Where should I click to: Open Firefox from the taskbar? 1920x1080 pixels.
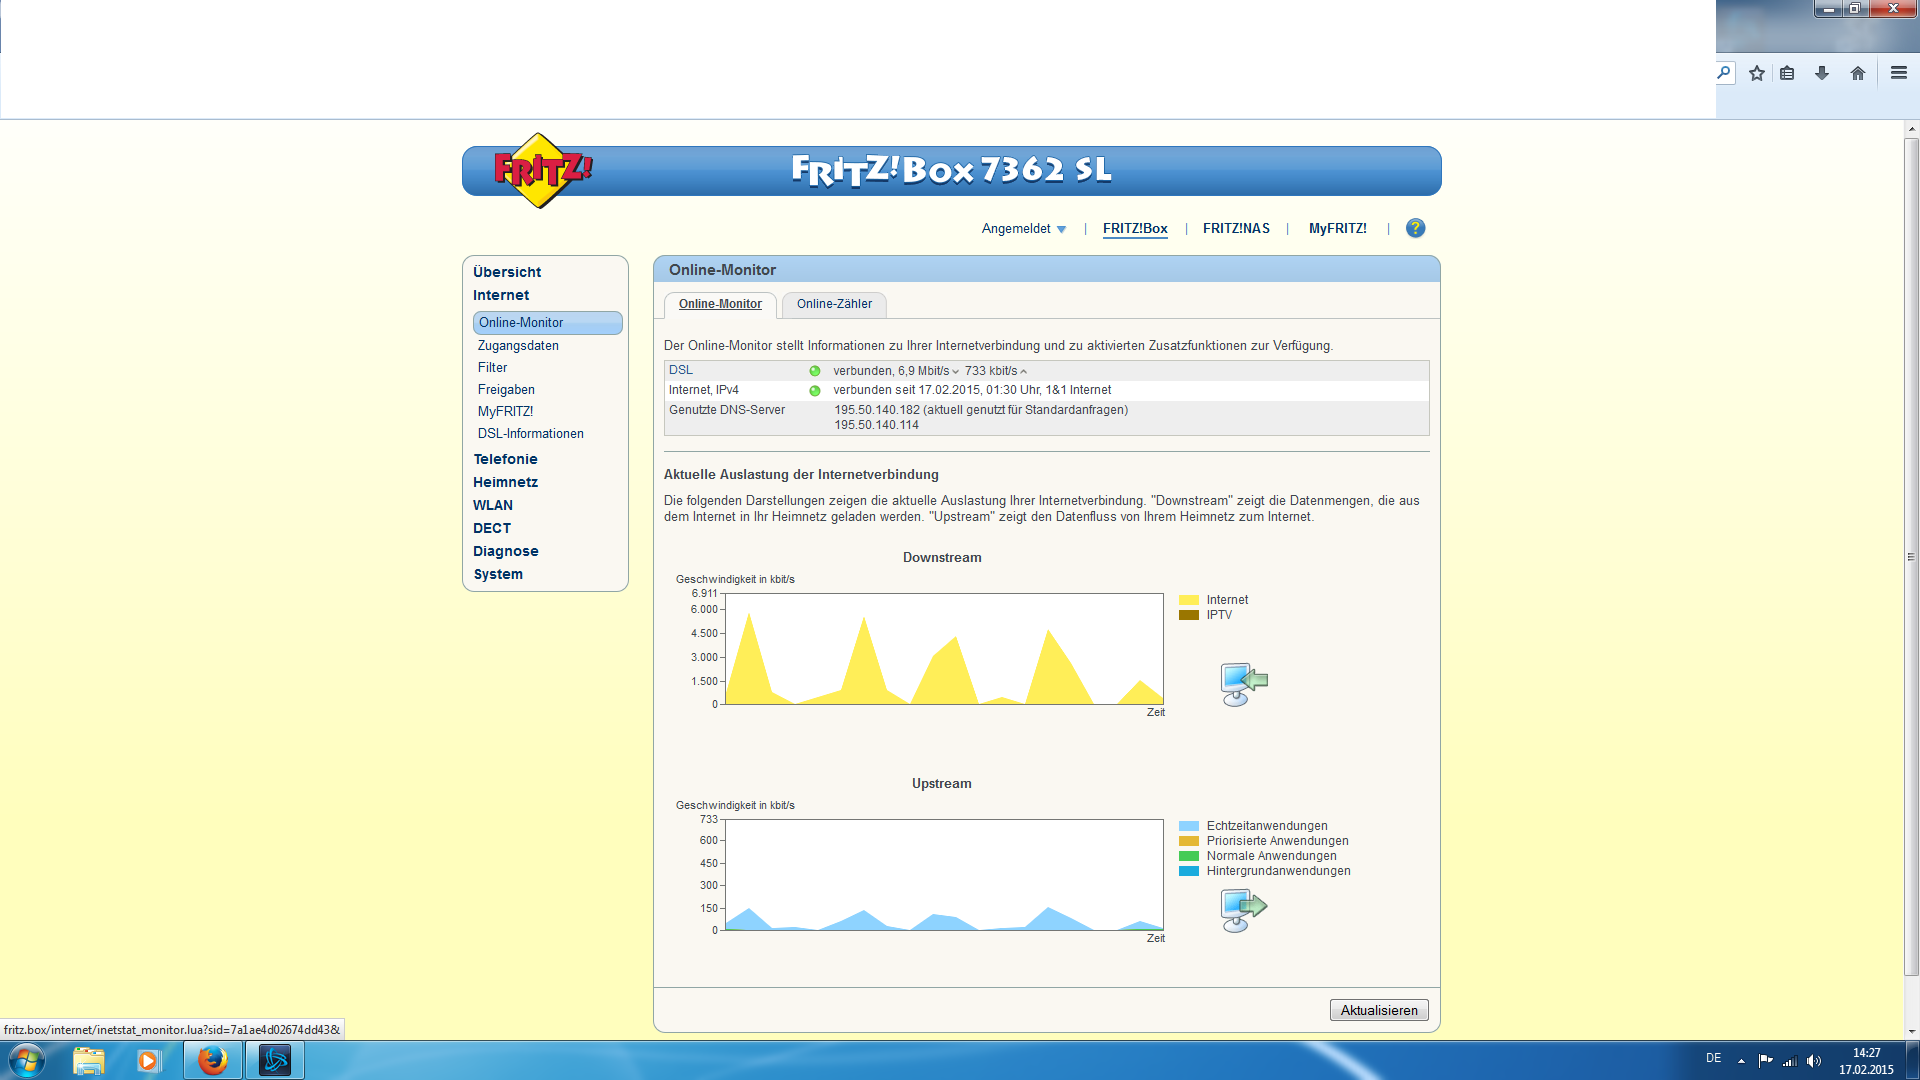point(212,1060)
